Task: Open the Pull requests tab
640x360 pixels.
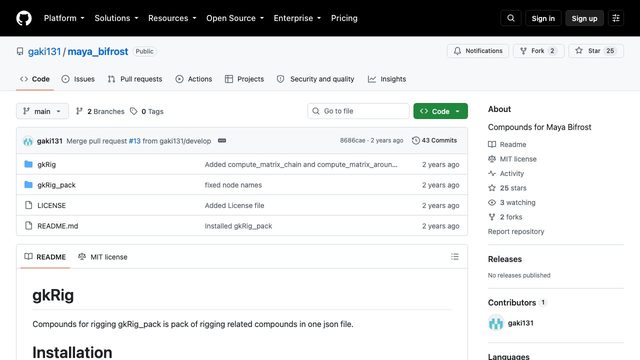Action: tap(135, 79)
